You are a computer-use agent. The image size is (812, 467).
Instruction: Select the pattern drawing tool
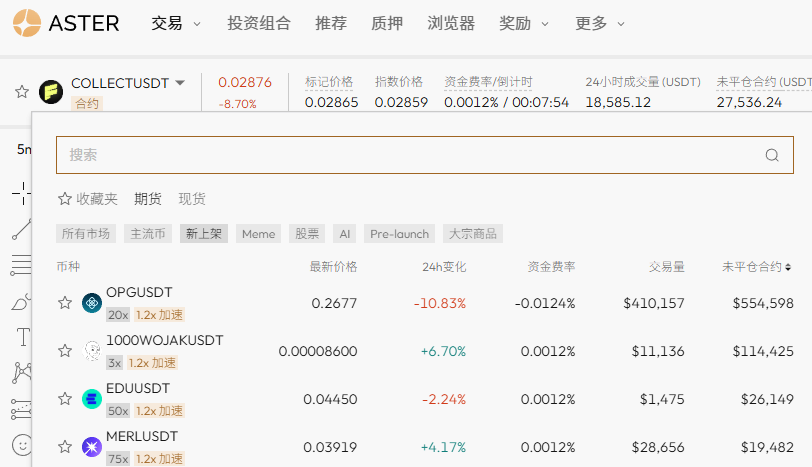point(22,373)
